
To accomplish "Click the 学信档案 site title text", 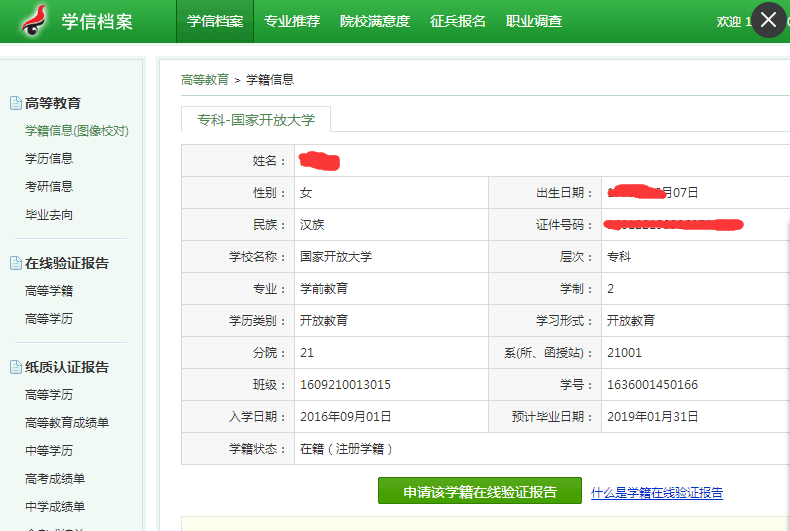I will [x=97, y=22].
